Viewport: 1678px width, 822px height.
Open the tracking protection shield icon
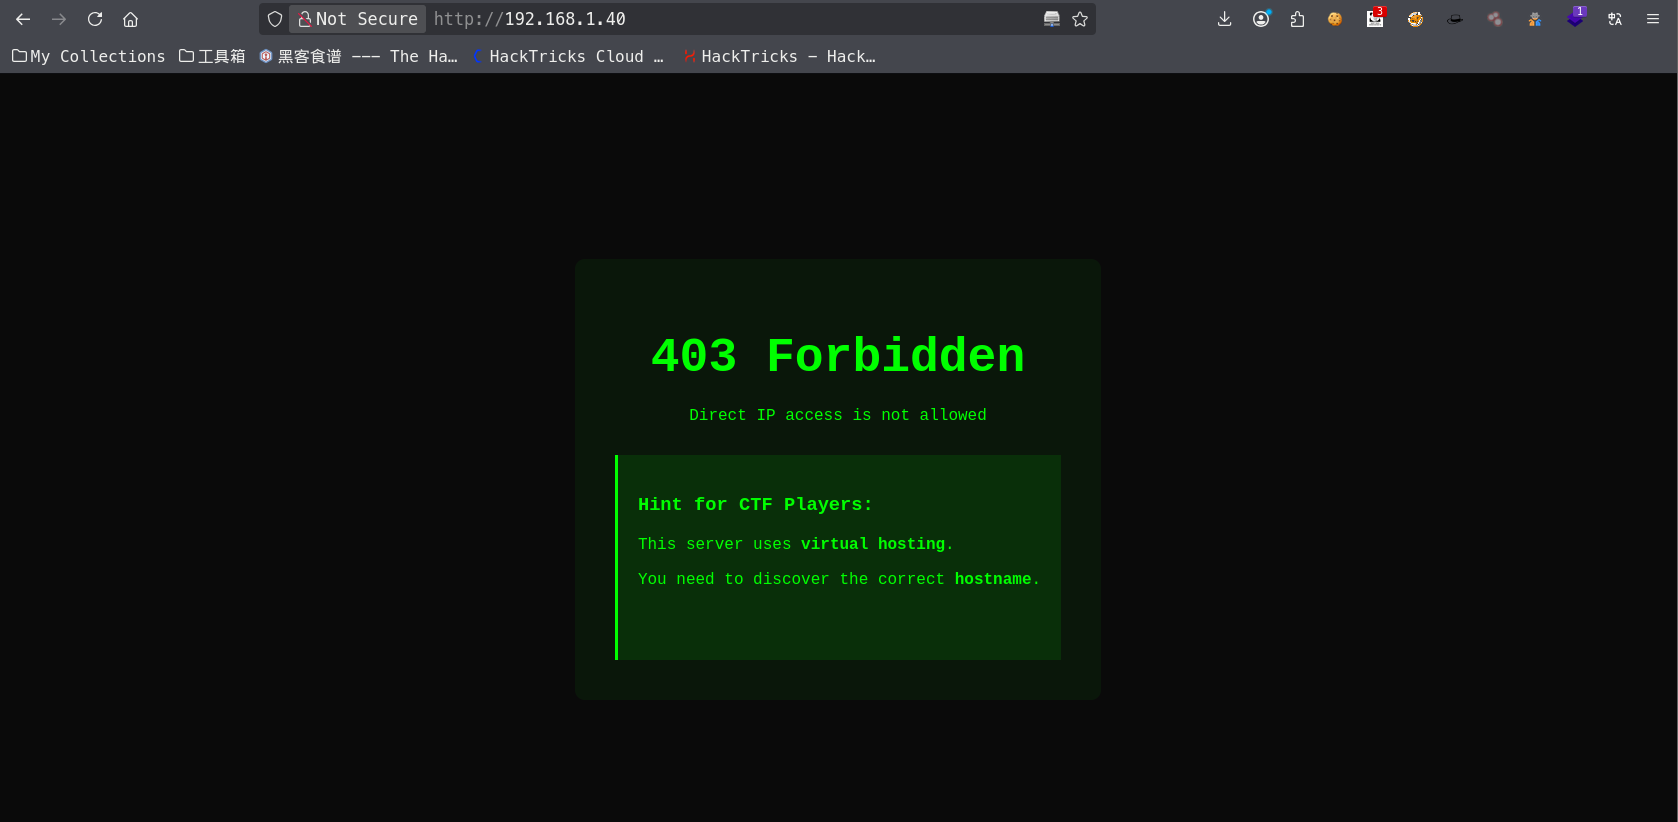coord(275,19)
